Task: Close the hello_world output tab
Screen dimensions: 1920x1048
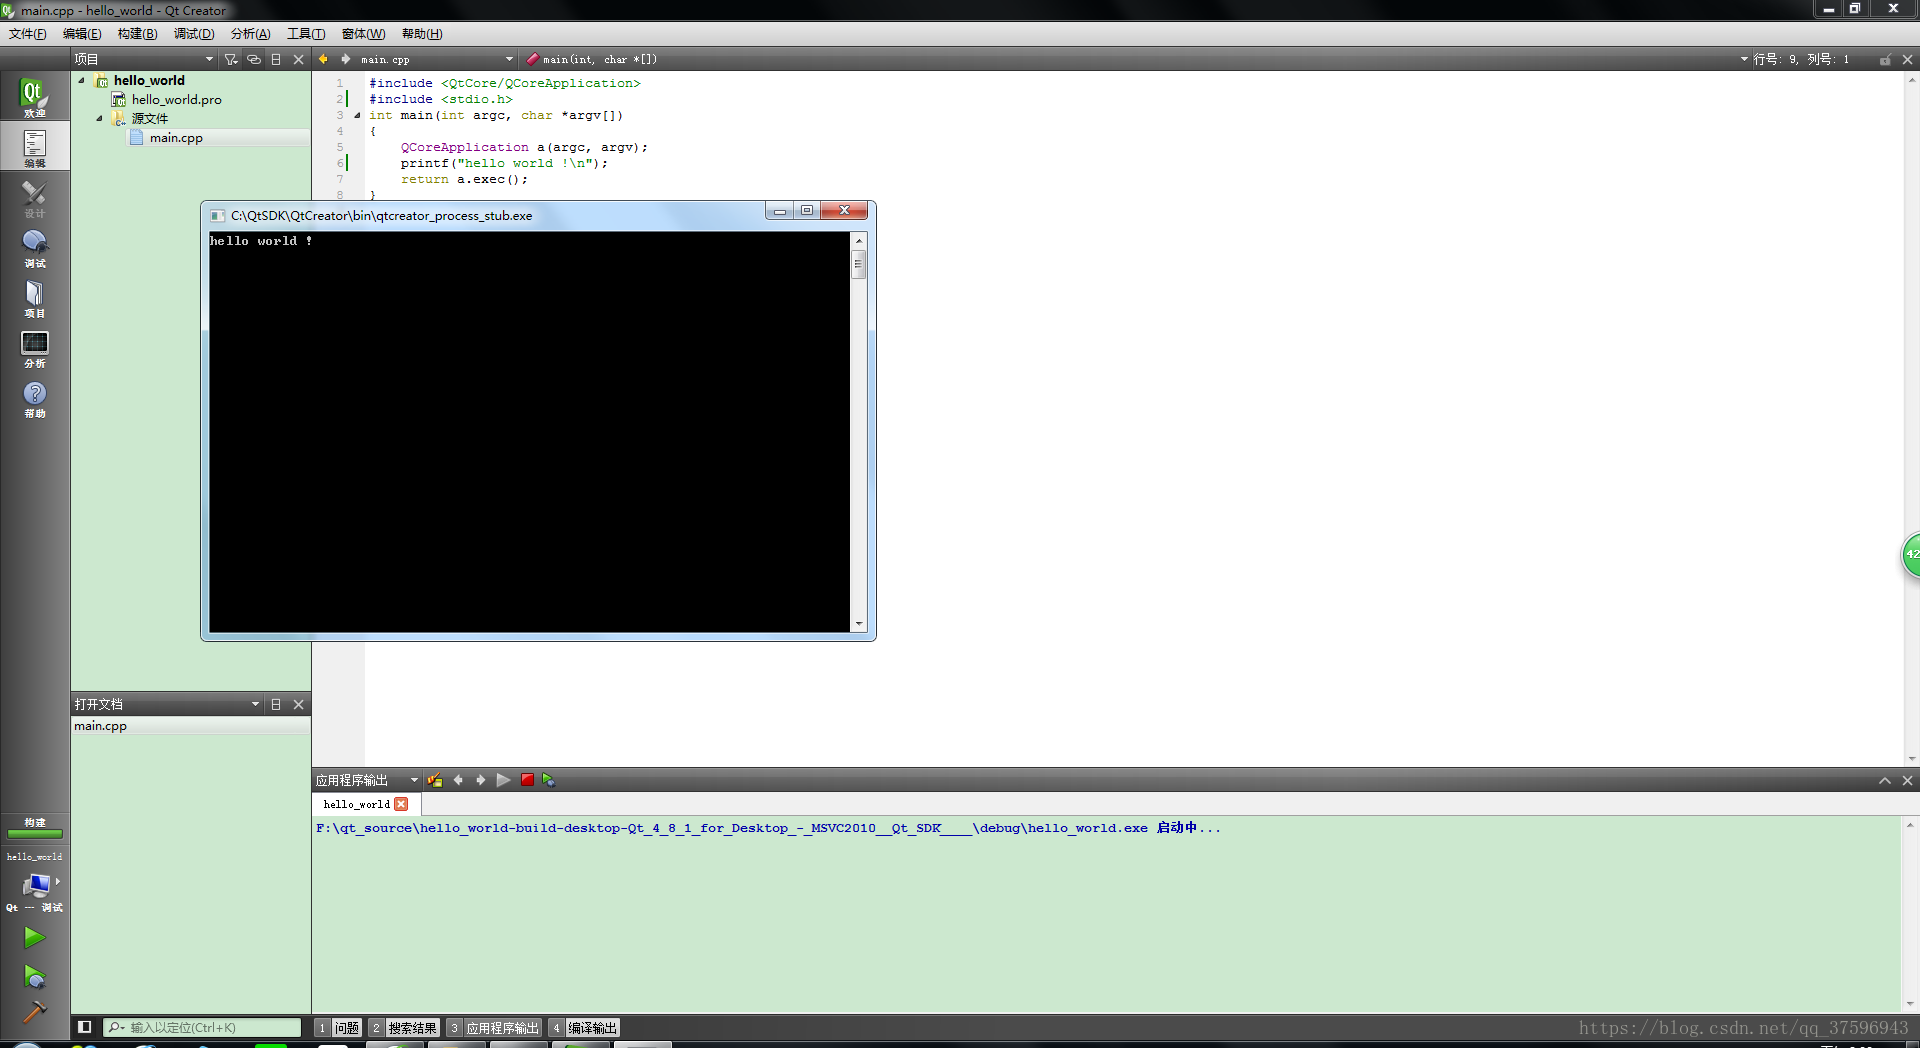Action: [401, 804]
